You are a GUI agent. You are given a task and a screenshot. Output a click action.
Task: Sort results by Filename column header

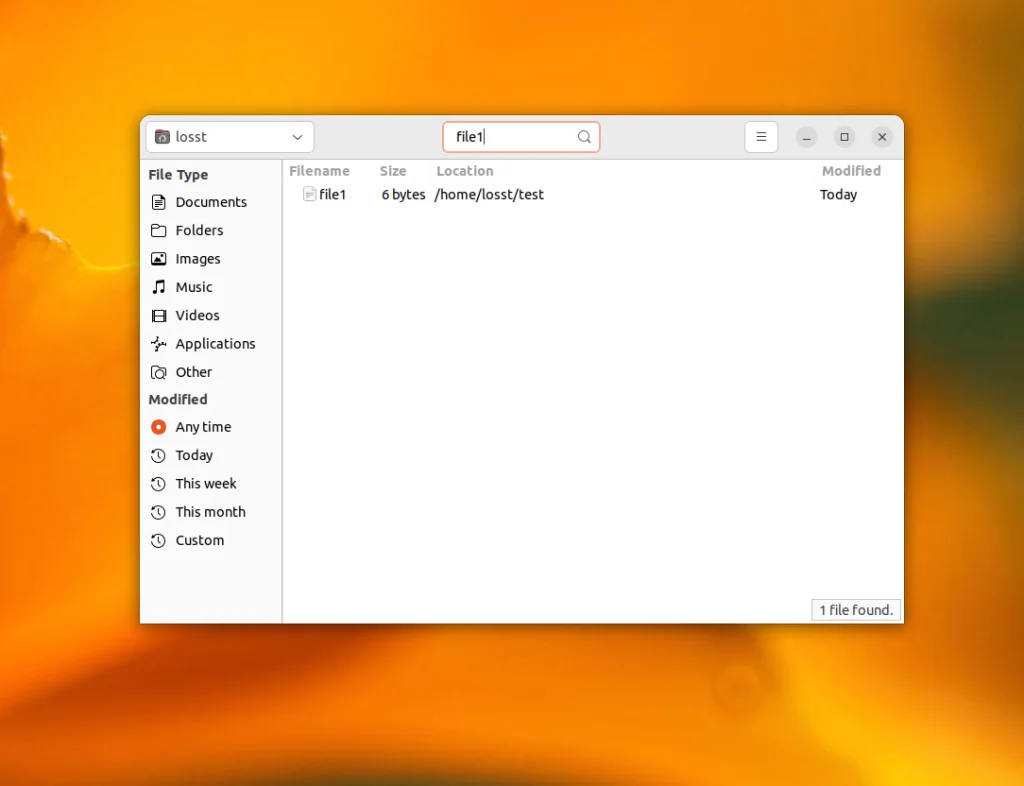(x=319, y=171)
